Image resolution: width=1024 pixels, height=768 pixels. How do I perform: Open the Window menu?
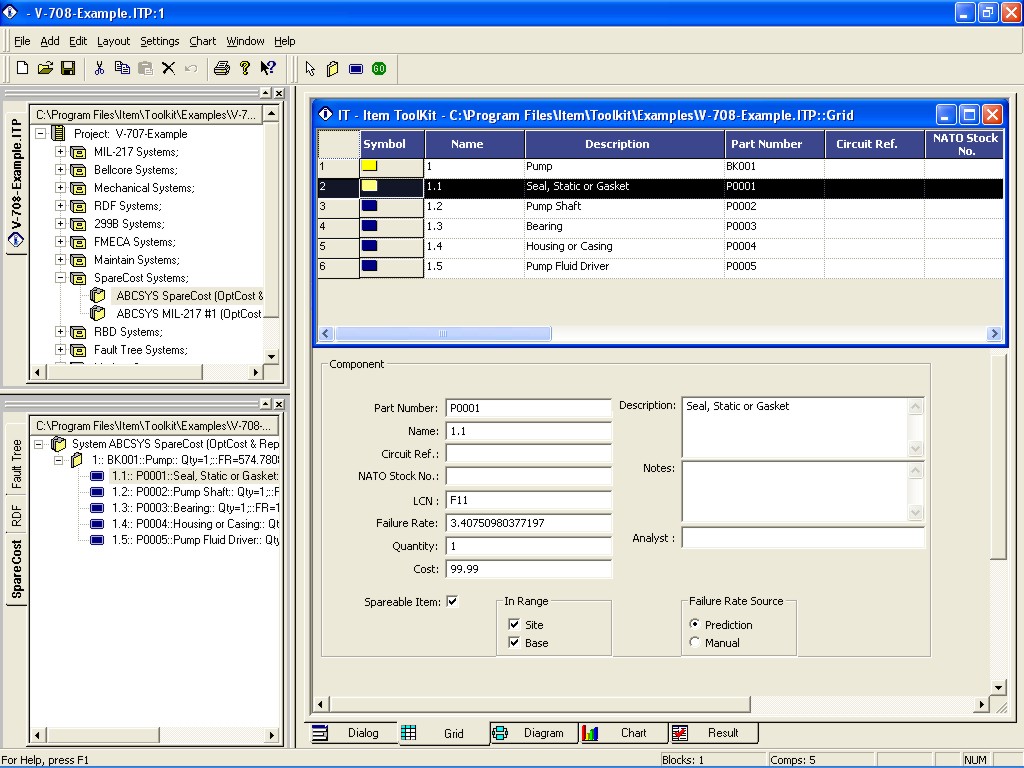pyautogui.click(x=245, y=41)
